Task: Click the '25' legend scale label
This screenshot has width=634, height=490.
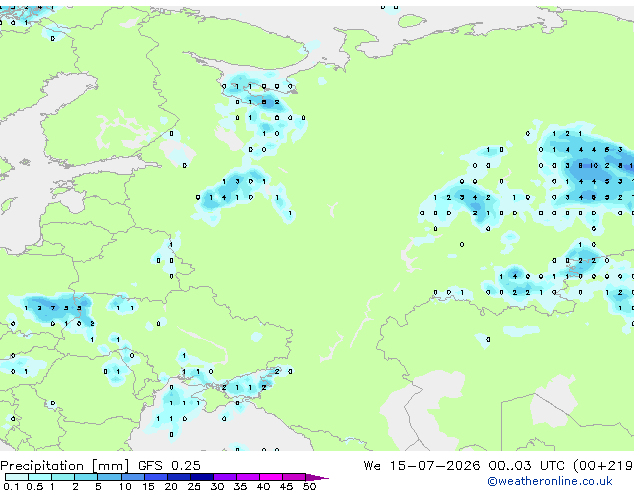Action: [x=194, y=486]
